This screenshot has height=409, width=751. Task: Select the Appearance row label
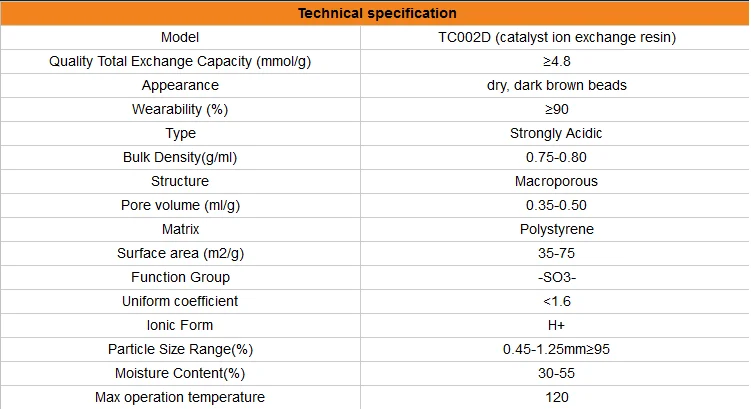tap(180, 85)
